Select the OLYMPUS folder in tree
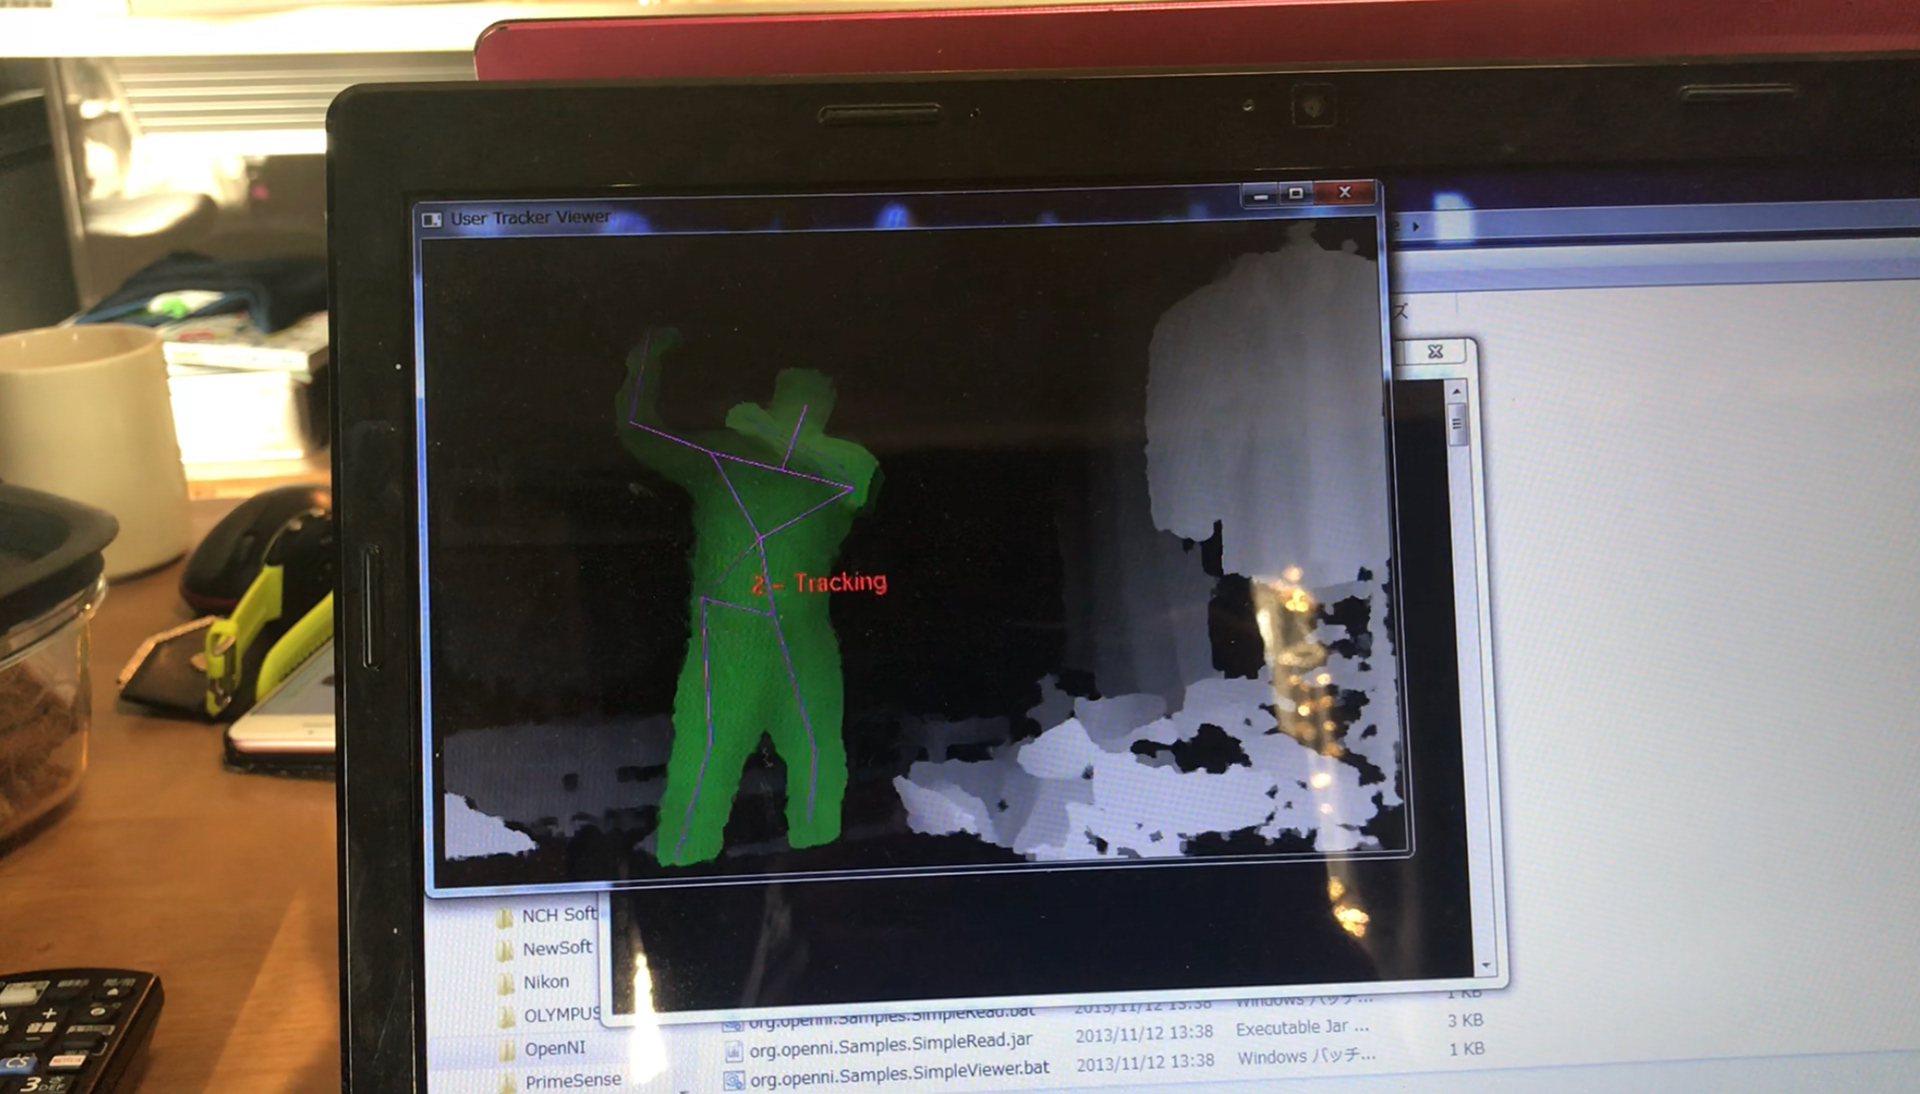Screen dimensions: 1920x1094 (561, 1015)
